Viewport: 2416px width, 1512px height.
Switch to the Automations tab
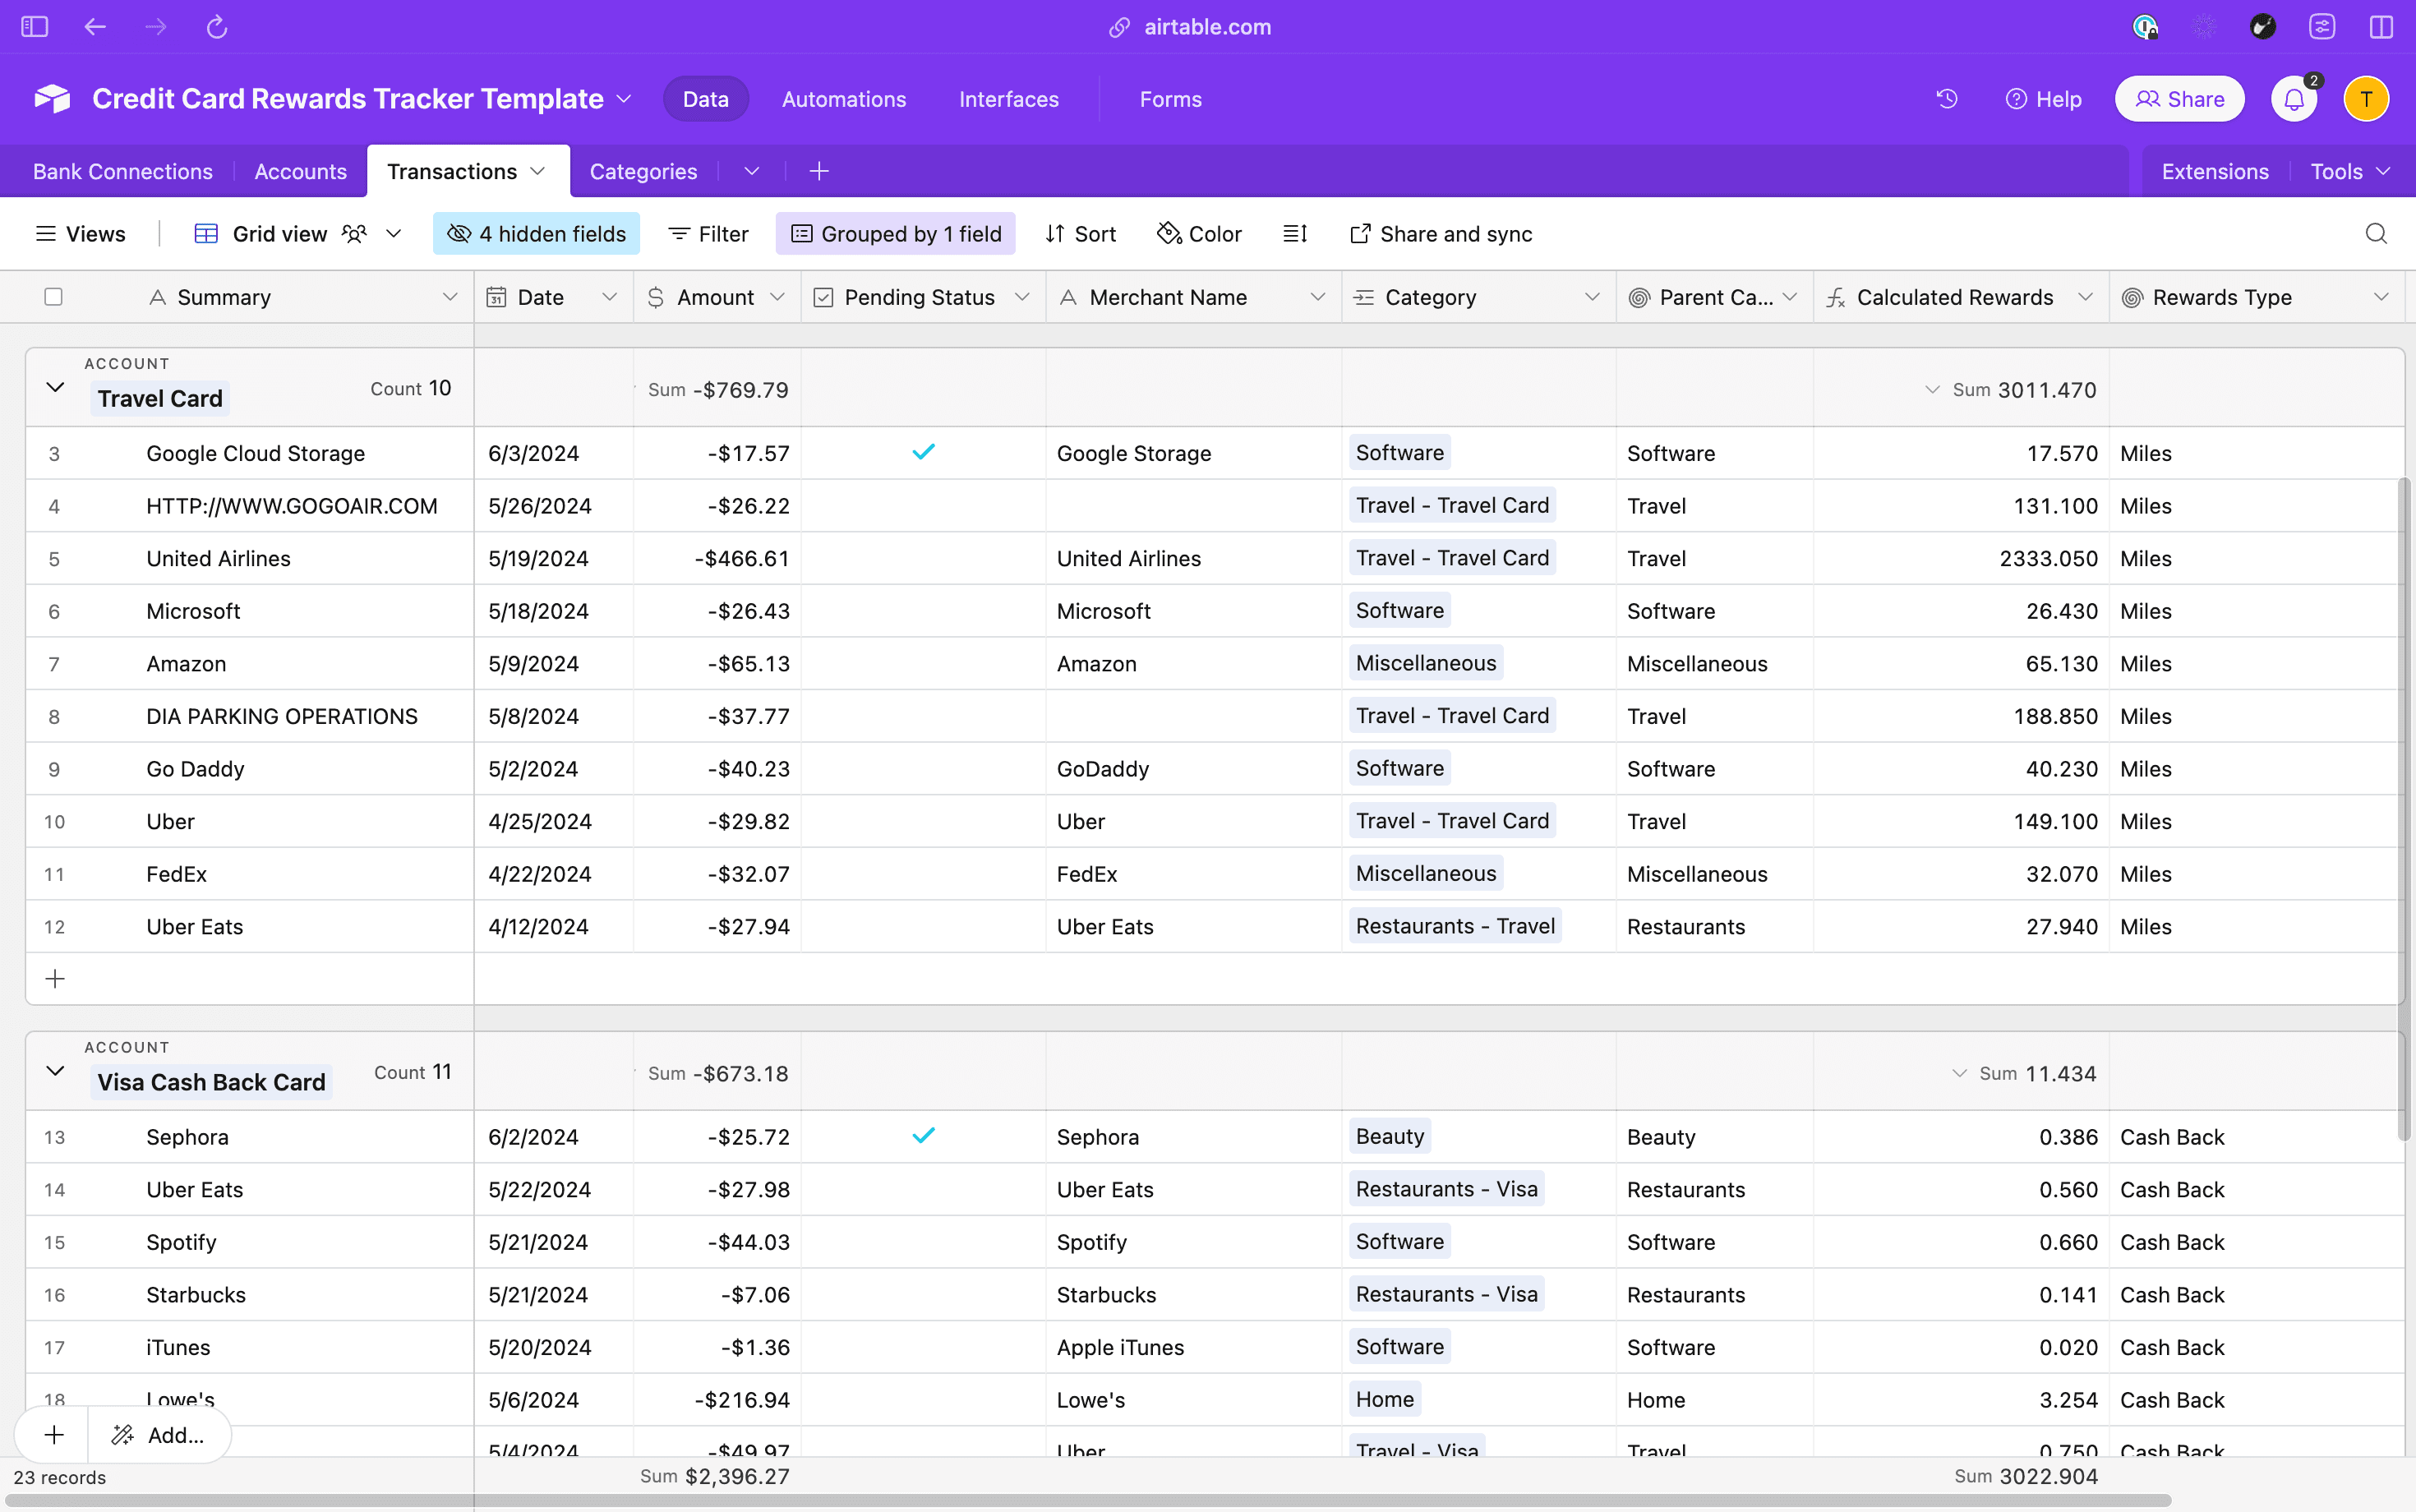click(x=844, y=98)
